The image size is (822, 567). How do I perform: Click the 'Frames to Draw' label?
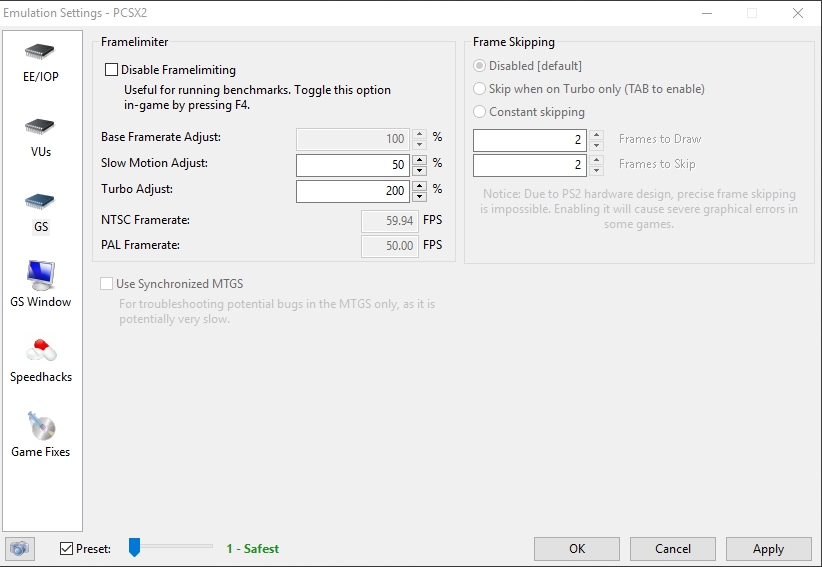[x=660, y=139]
